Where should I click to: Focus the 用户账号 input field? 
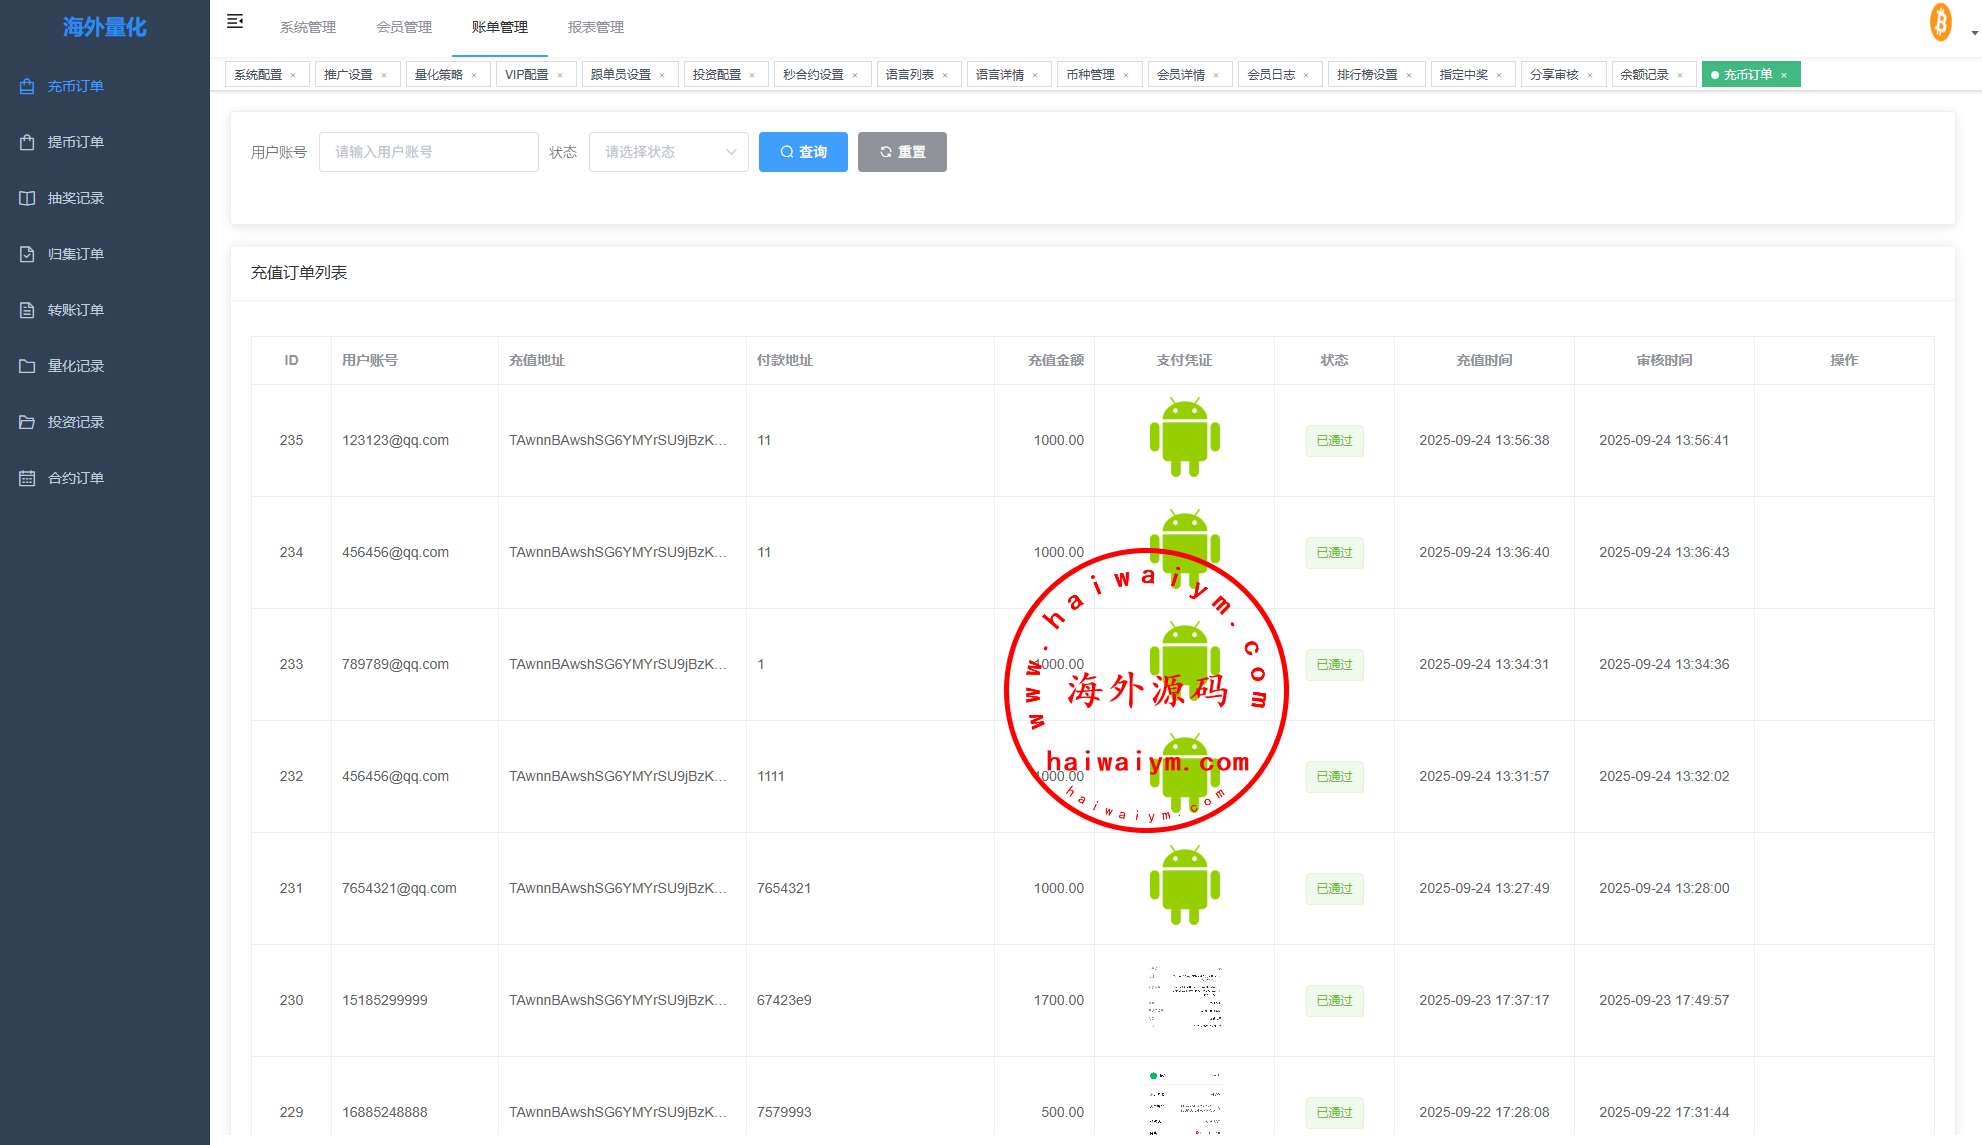[428, 152]
